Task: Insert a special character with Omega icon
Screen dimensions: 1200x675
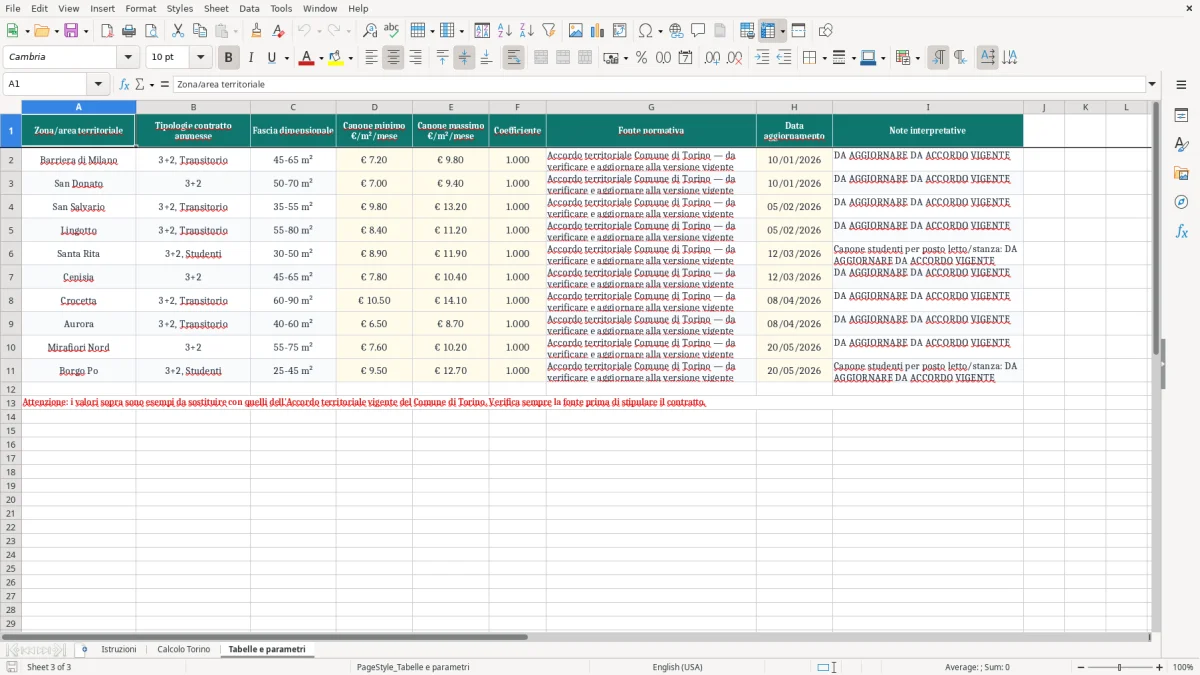Action: (x=645, y=31)
